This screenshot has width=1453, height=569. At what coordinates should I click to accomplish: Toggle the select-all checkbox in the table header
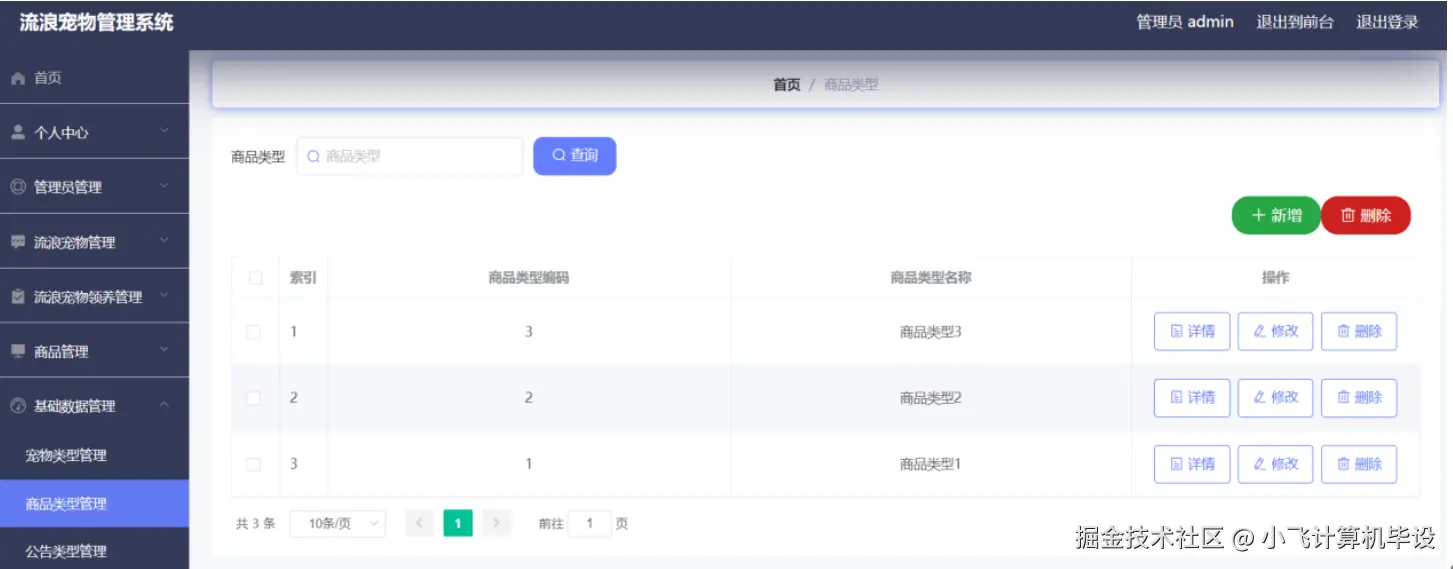coord(255,278)
